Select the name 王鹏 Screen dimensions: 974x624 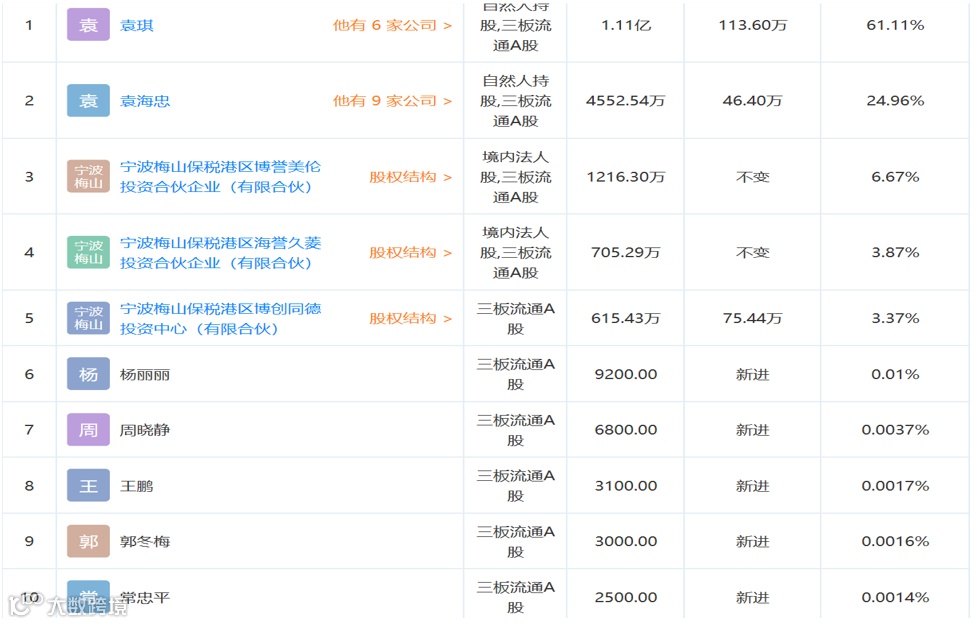click(x=137, y=486)
